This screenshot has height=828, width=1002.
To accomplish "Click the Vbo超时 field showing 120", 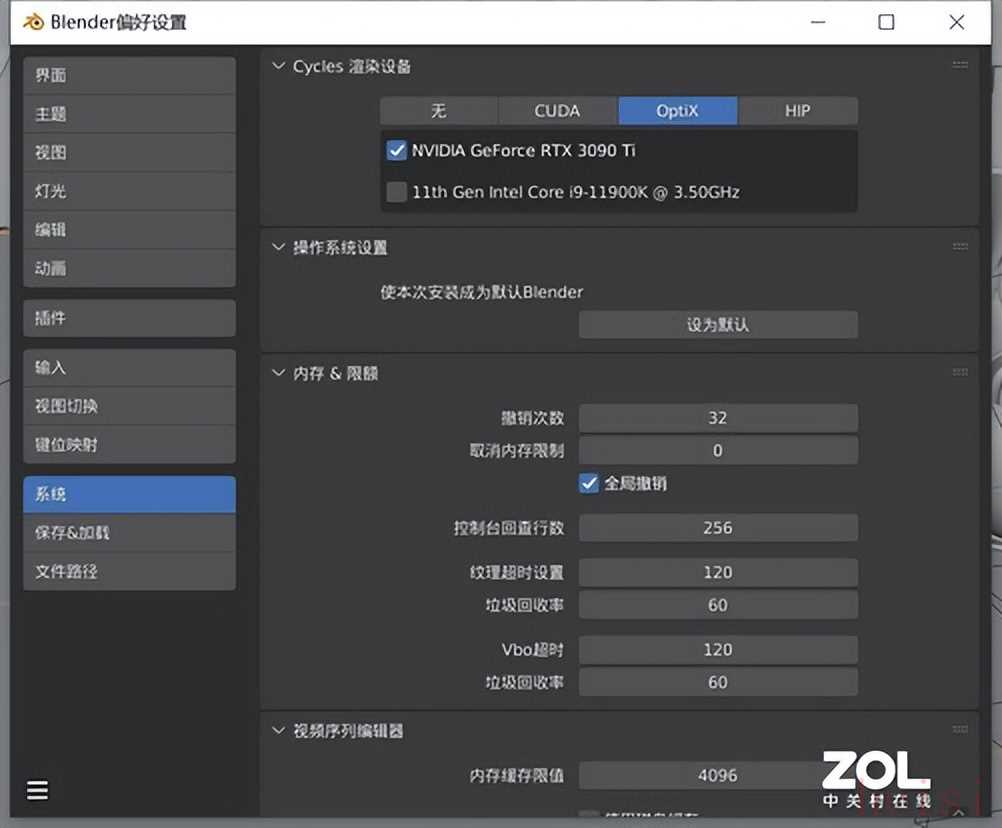I will (x=718, y=650).
